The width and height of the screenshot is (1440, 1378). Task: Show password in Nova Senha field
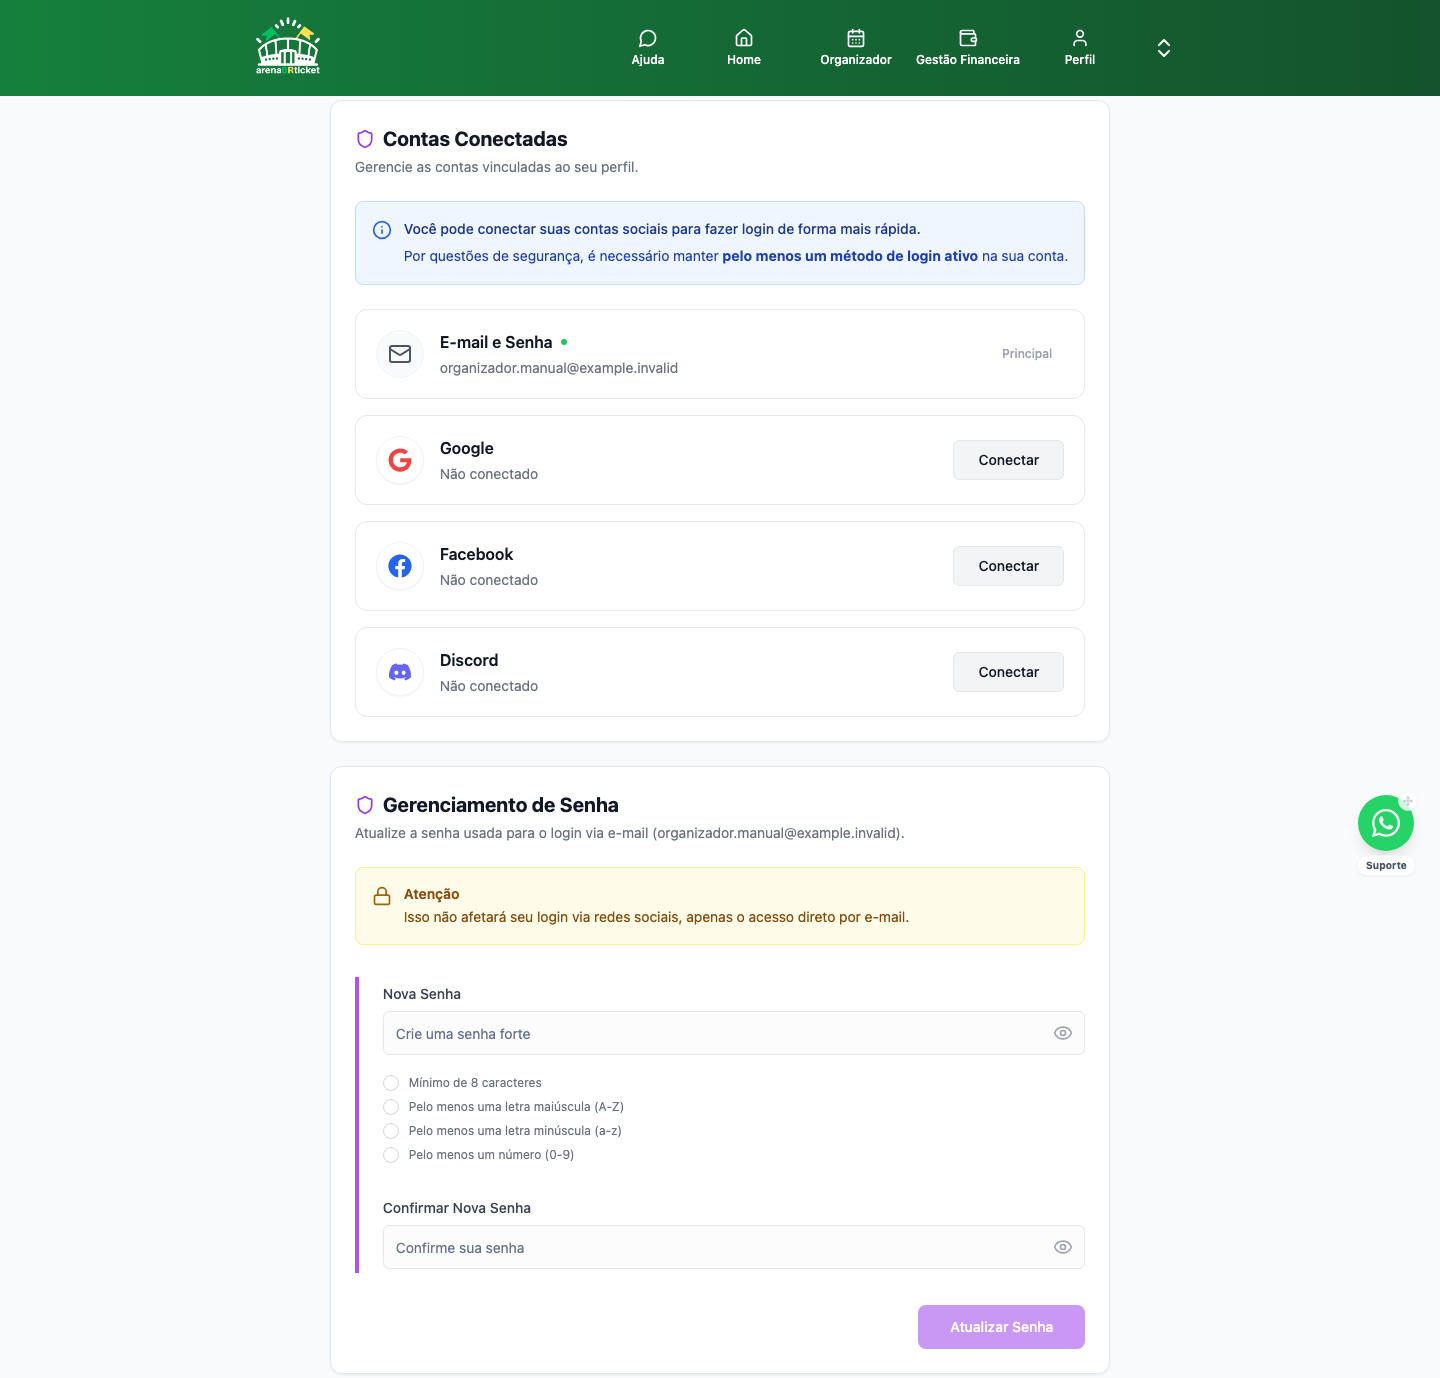(x=1063, y=1033)
